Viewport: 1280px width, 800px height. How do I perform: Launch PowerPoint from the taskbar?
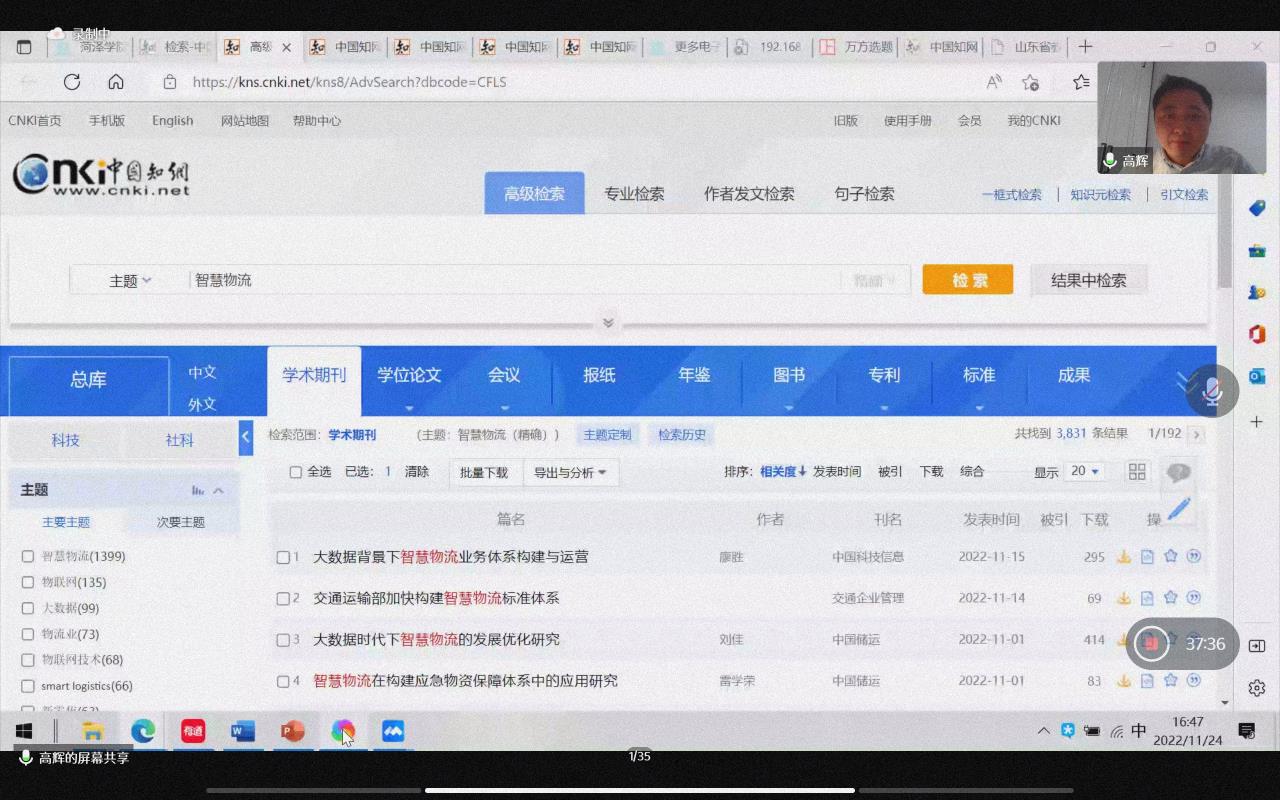(292, 732)
